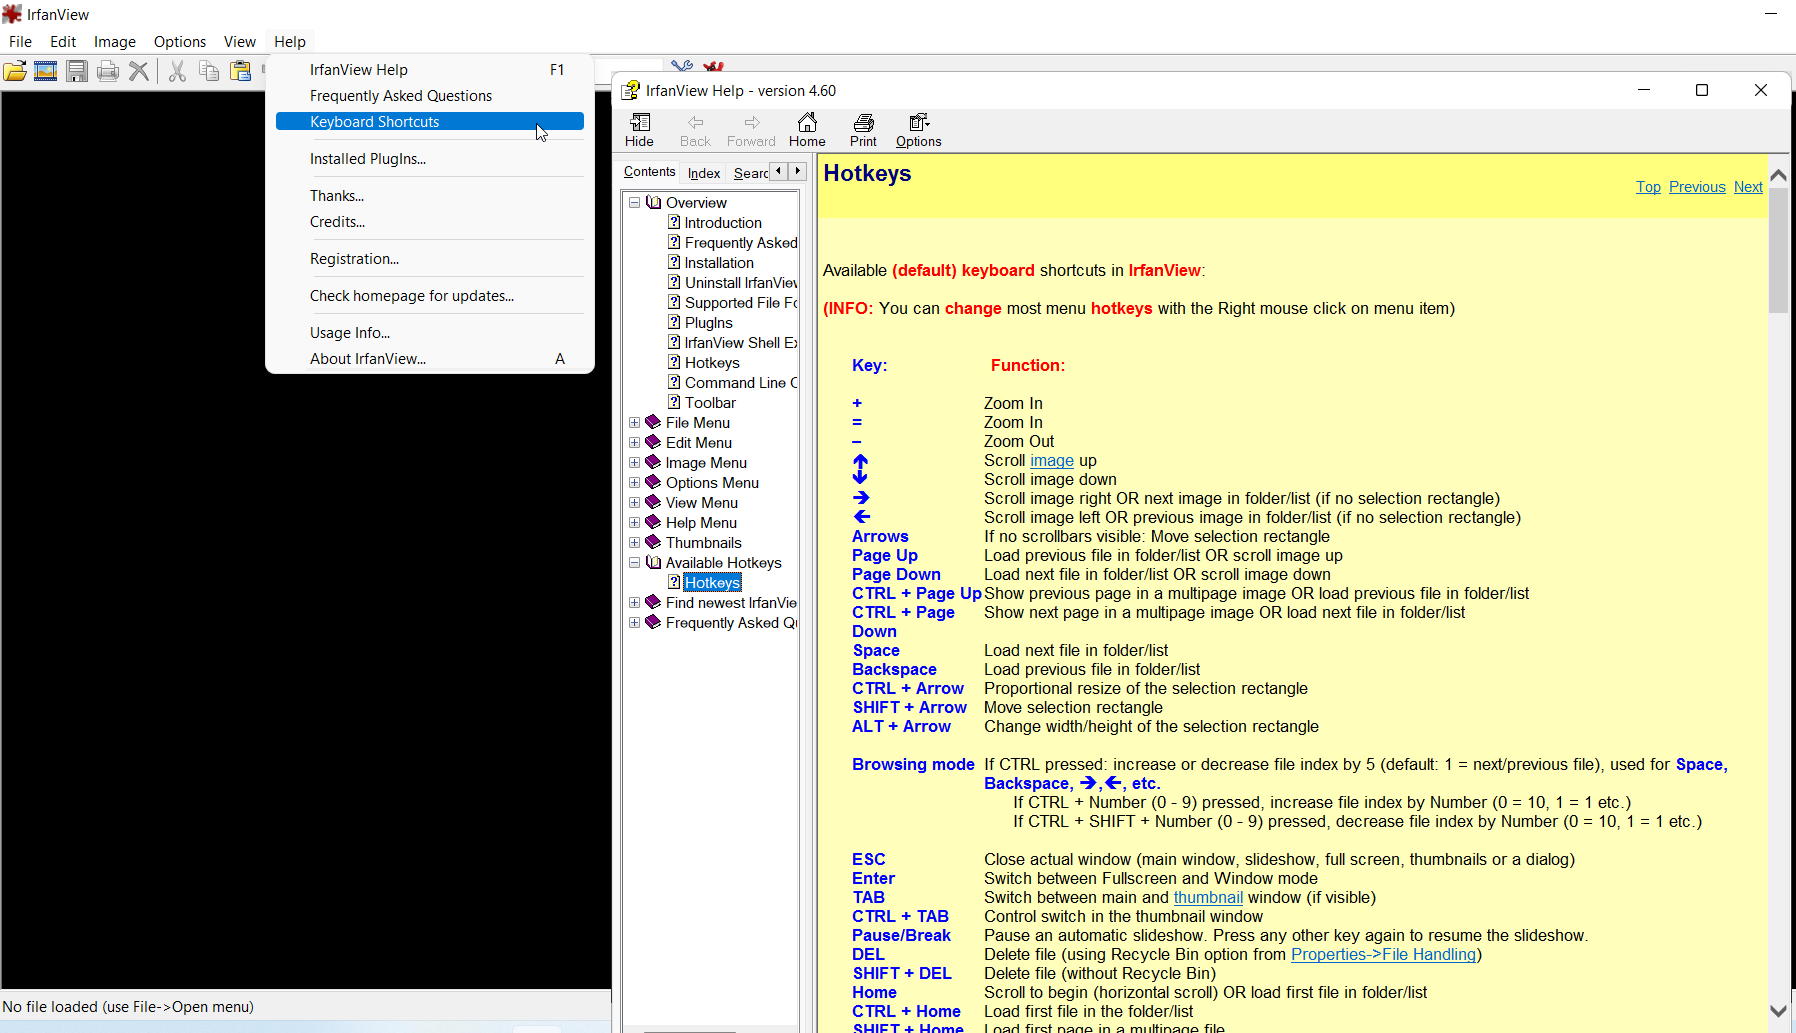Image resolution: width=1796 pixels, height=1033 pixels.
Task: Click the scroll up arrow in Help content
Action: [x=1778, y=175]
